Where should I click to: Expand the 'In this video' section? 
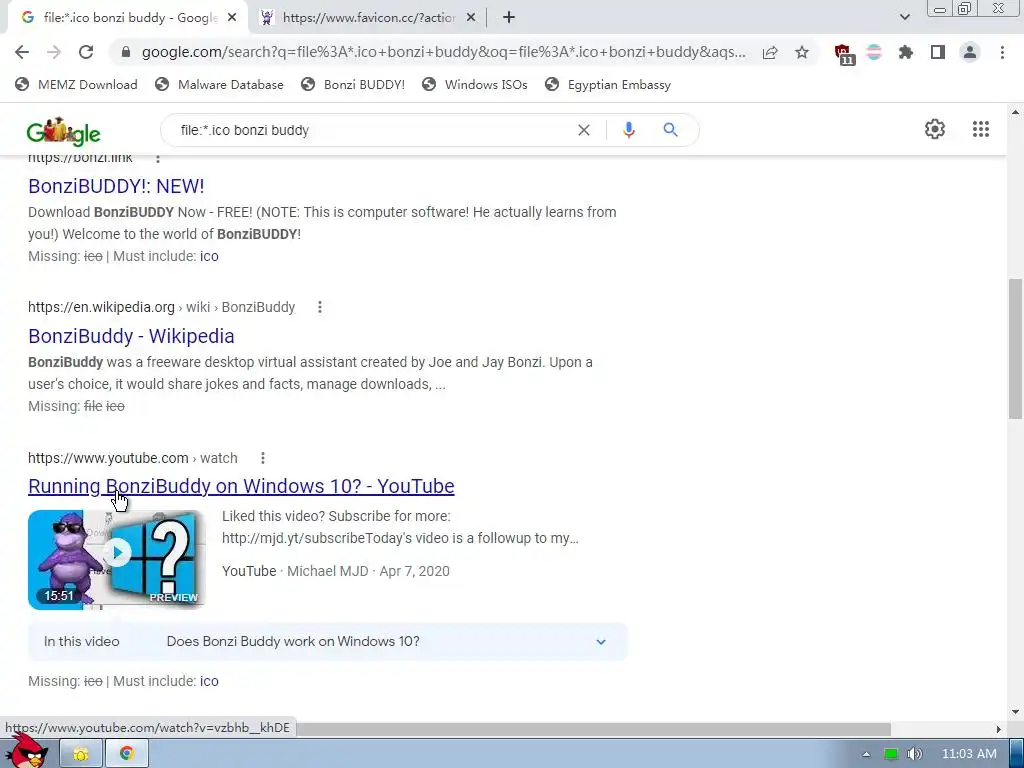[601, 642]
